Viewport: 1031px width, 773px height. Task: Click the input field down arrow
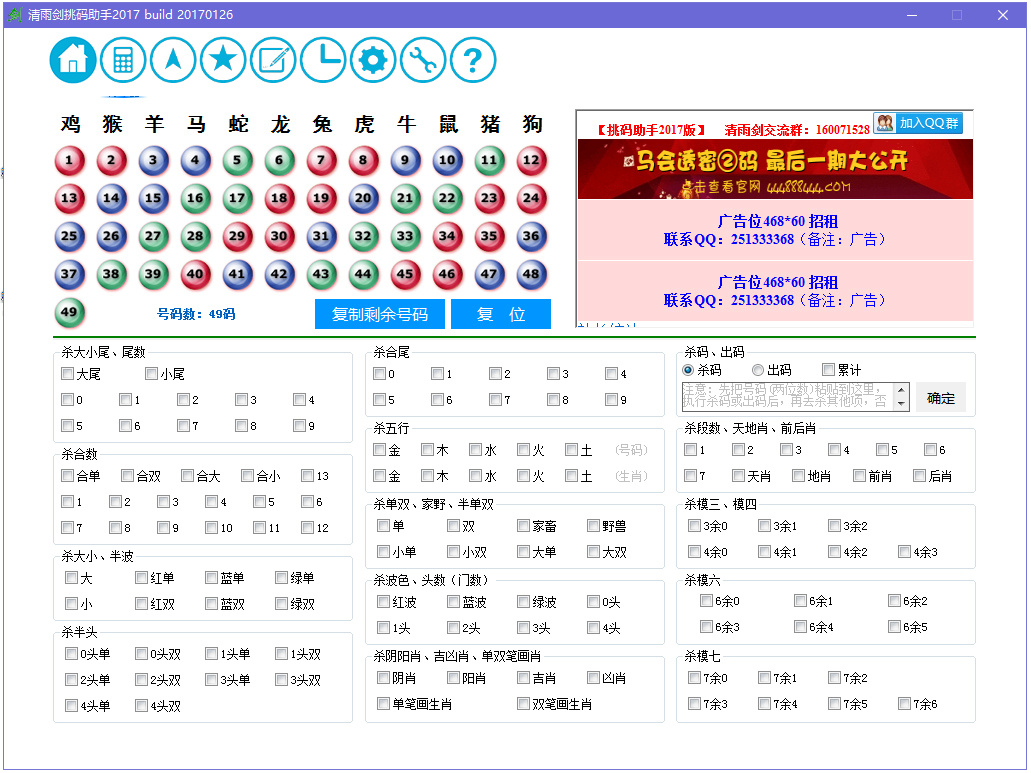[901, 404]
